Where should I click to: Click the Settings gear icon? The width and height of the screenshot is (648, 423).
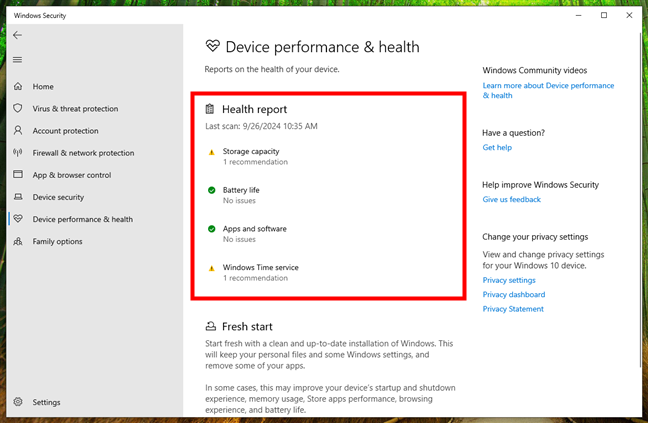18,402
